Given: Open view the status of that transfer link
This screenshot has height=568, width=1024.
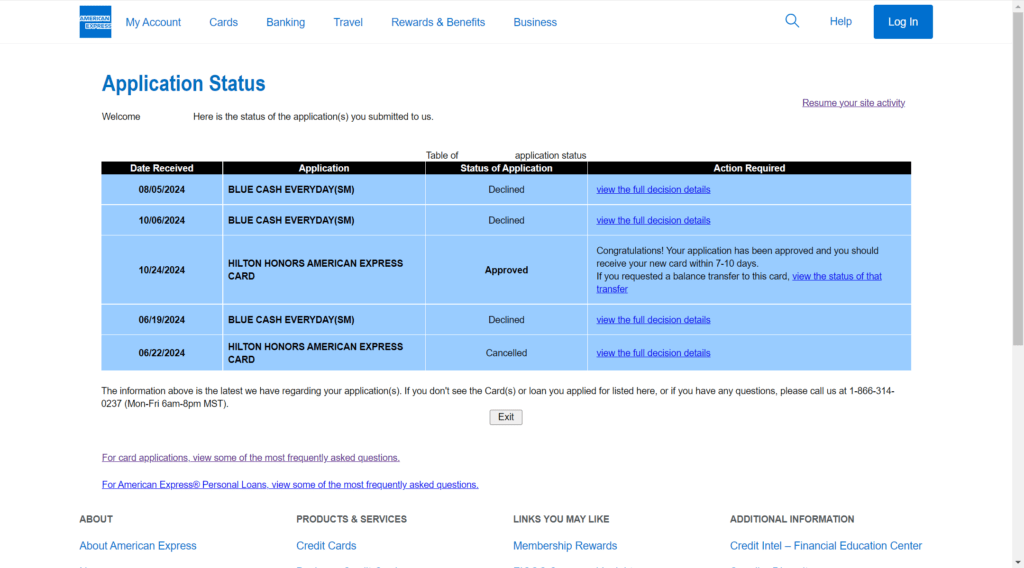Looking at the screenshot, I should click(x=837, y=277).
